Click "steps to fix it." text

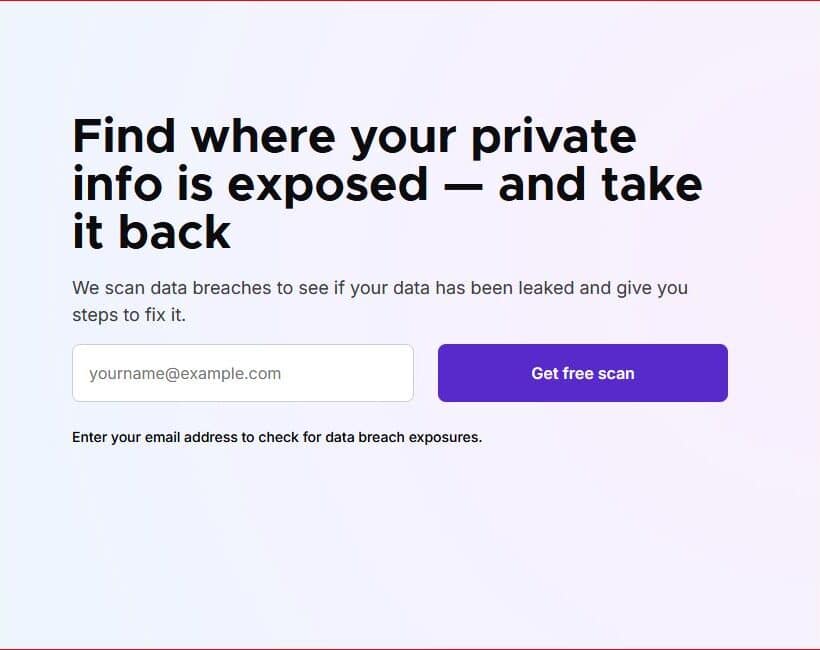point(129,315)
